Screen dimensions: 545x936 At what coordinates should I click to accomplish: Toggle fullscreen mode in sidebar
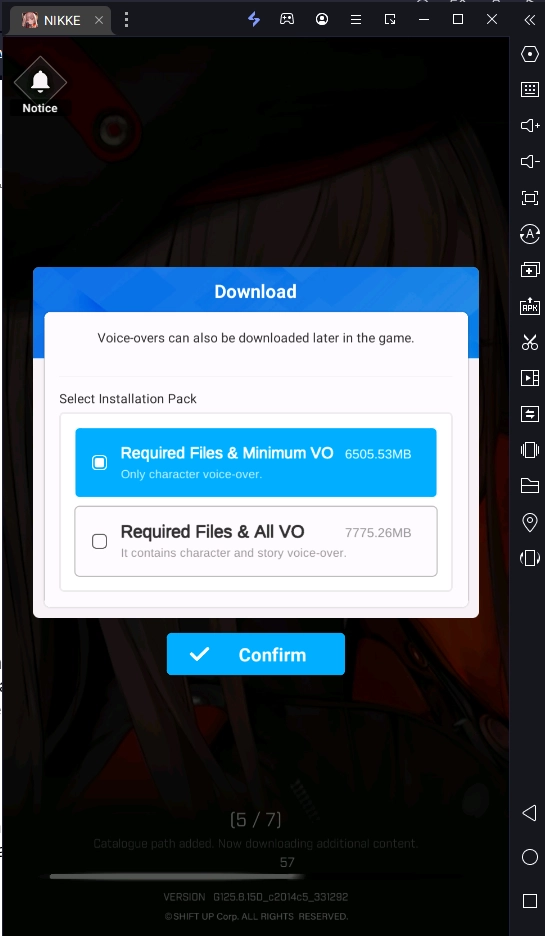529,198
